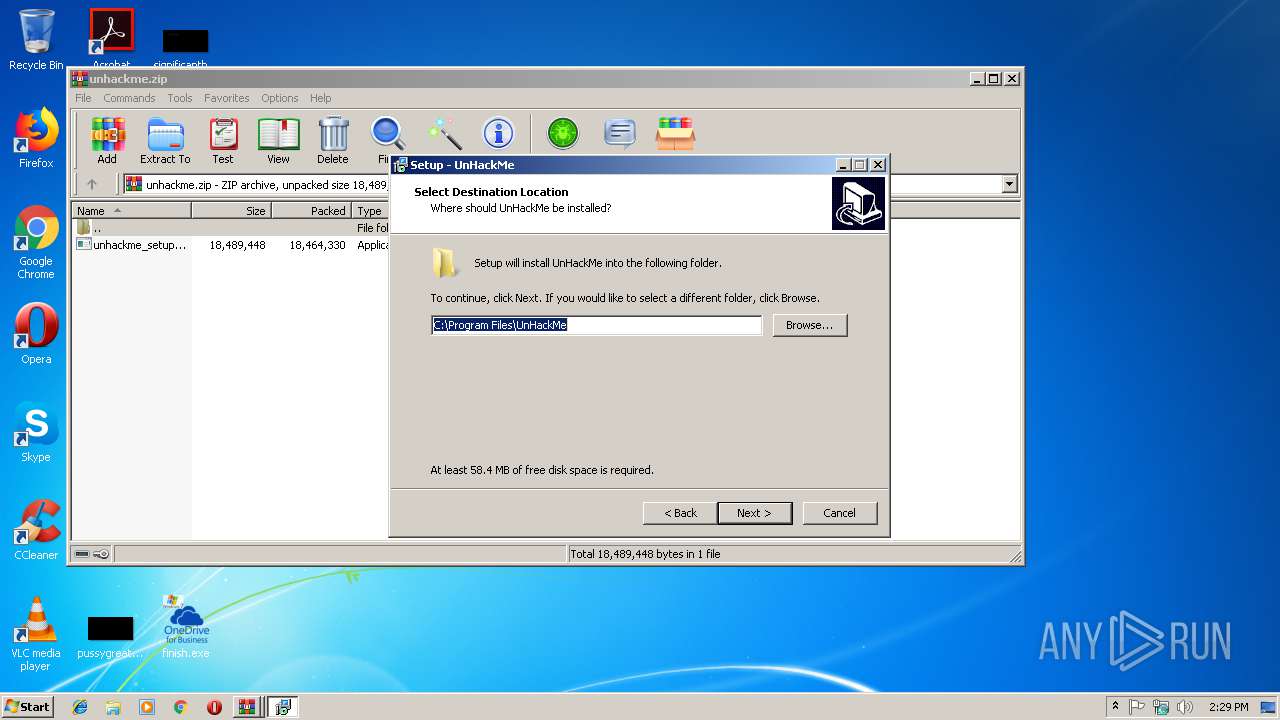Viewport: 1280px width, 720px height.
Task: Select the Skype desktop shortcut
Action: pyautogui.click(x=36, y=432)
